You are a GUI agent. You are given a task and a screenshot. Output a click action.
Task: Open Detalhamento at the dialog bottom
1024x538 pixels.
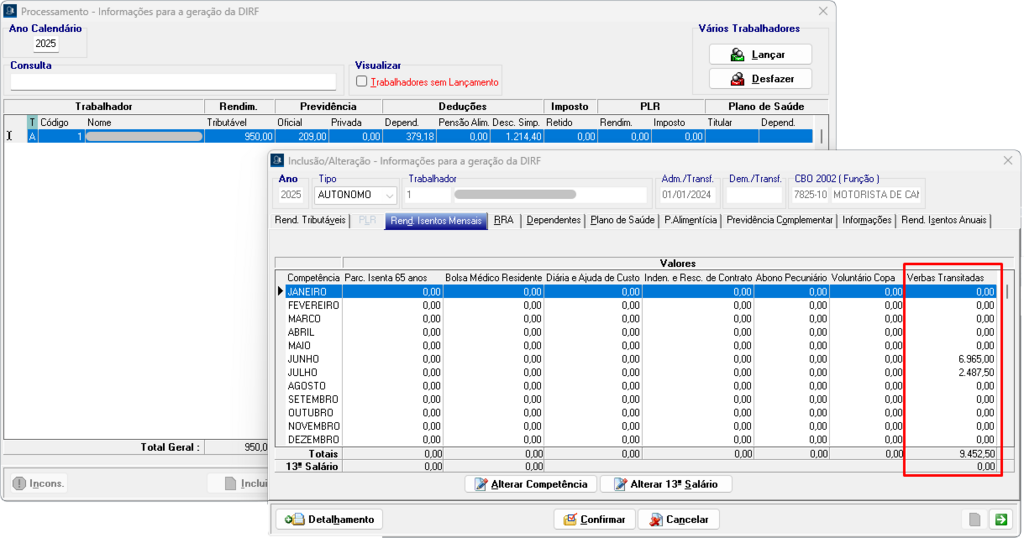click(330, 519)
